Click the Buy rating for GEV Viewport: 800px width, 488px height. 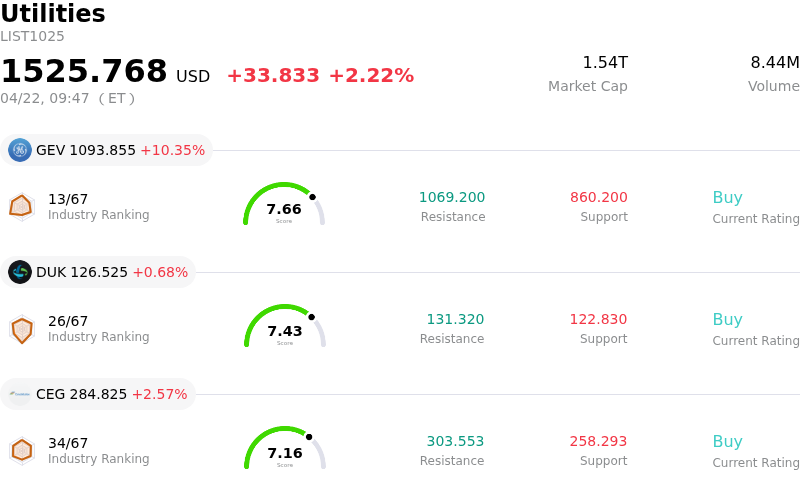(x=727, y=198)
